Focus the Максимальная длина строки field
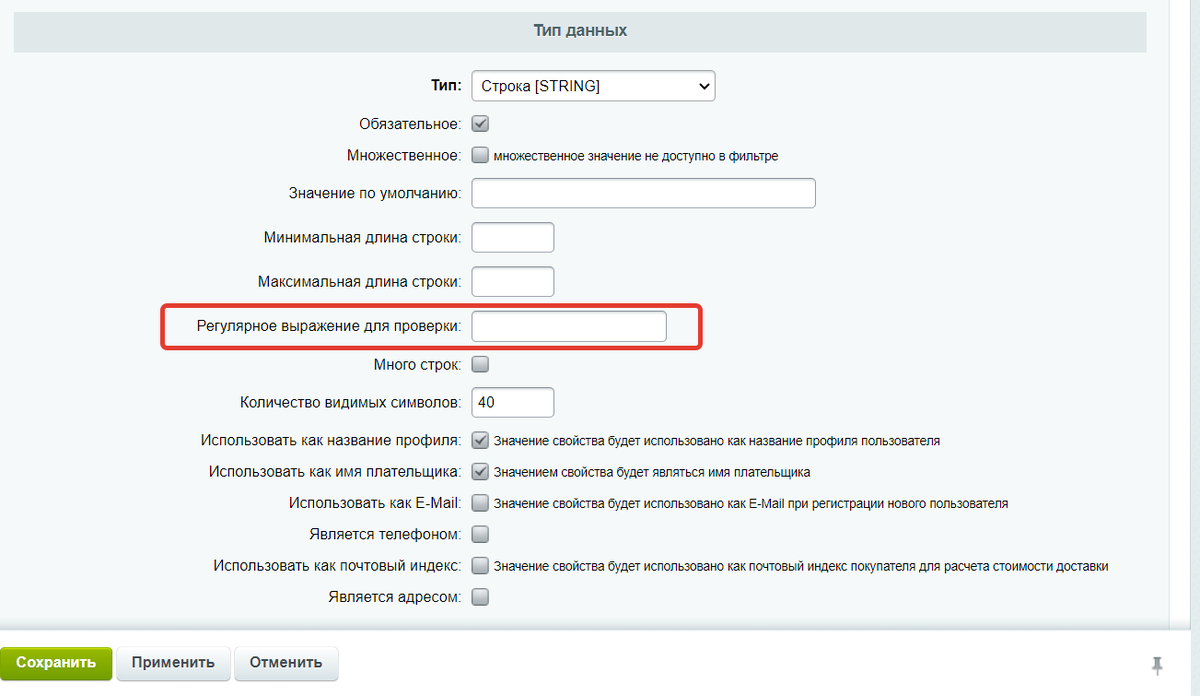Screen dimensions: 1200x696 [x=512, y=282]
